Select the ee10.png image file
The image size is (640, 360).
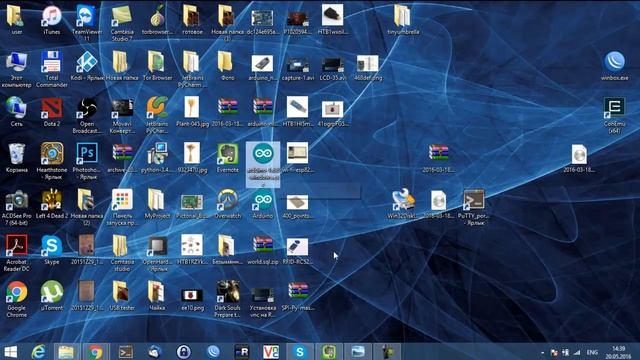(192, 296)
